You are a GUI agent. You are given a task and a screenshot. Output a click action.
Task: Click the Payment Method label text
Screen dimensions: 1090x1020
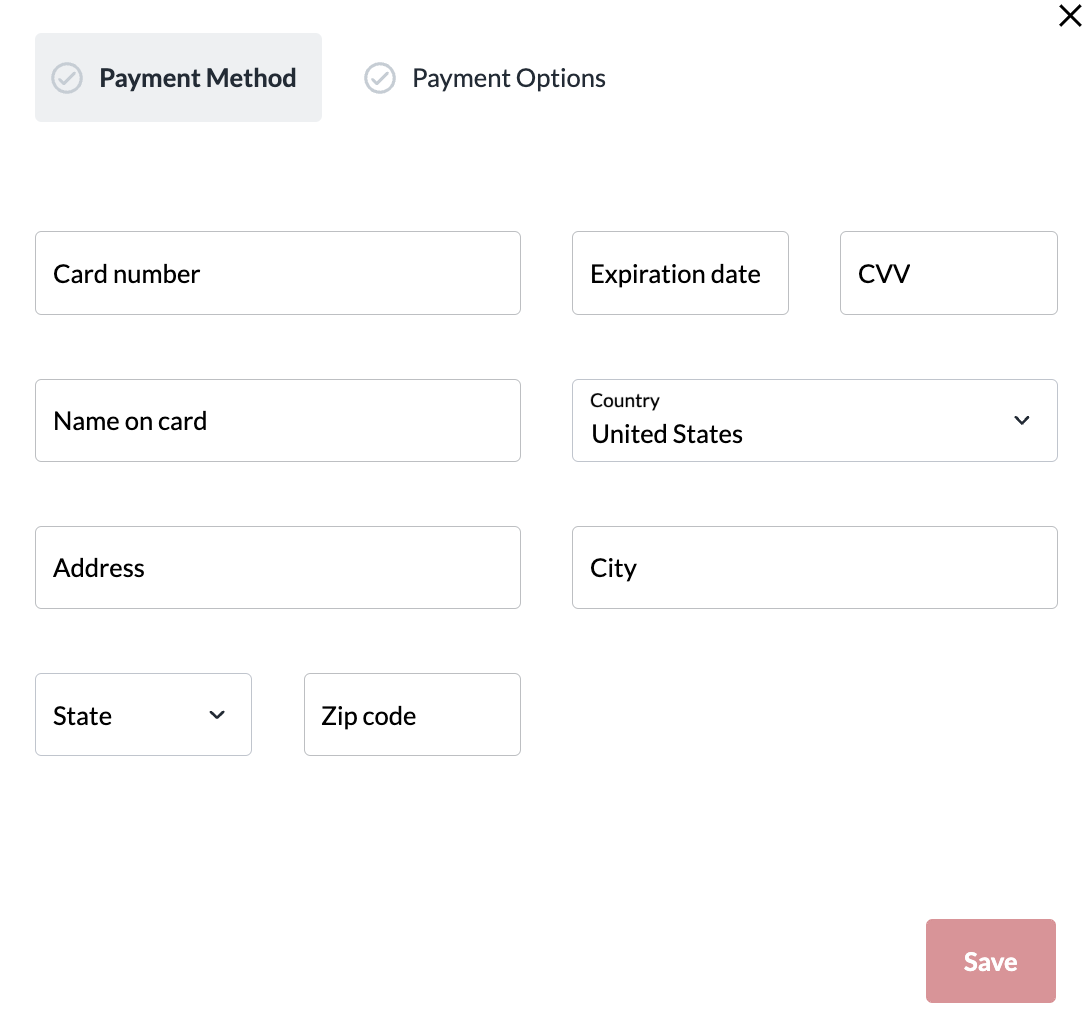pyautogui.click(x=198, y=78)
